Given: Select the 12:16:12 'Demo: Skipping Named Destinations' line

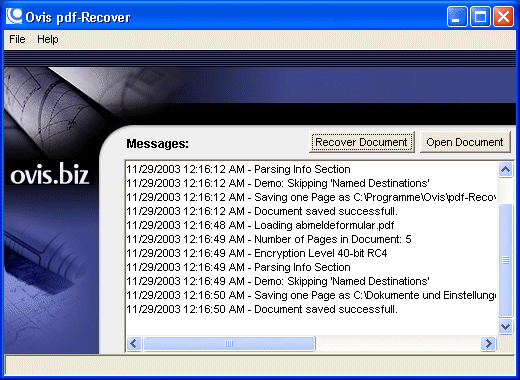Looking at the screenshot, I should 278,183.
